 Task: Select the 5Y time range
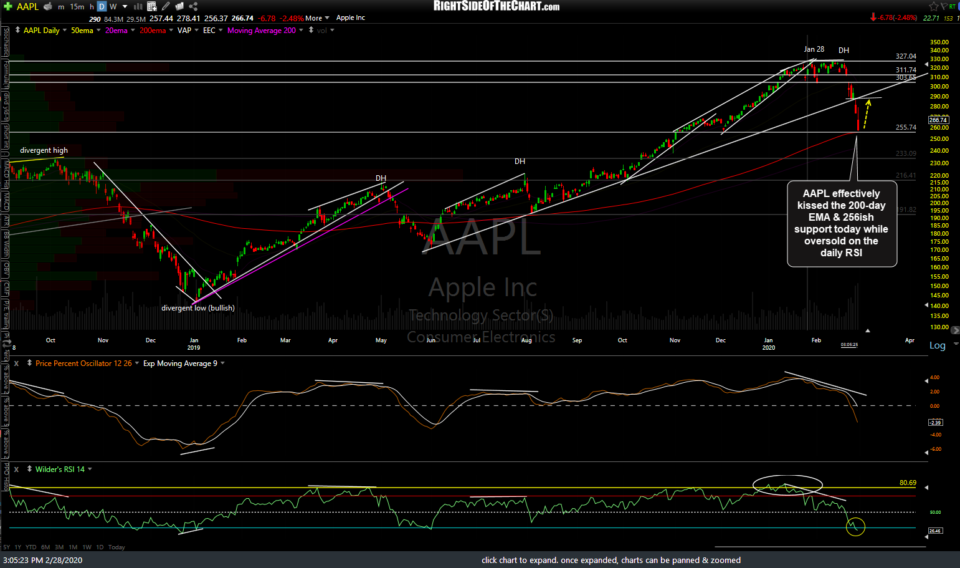pos(7,547)
